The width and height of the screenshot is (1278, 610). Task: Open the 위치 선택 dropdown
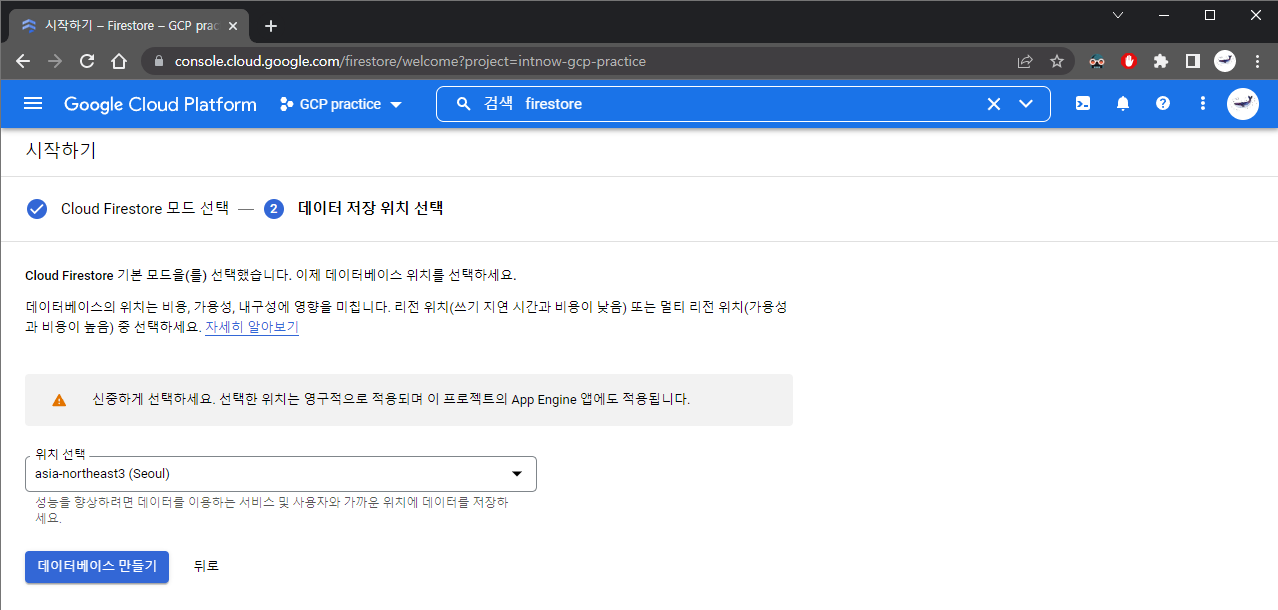281,474
